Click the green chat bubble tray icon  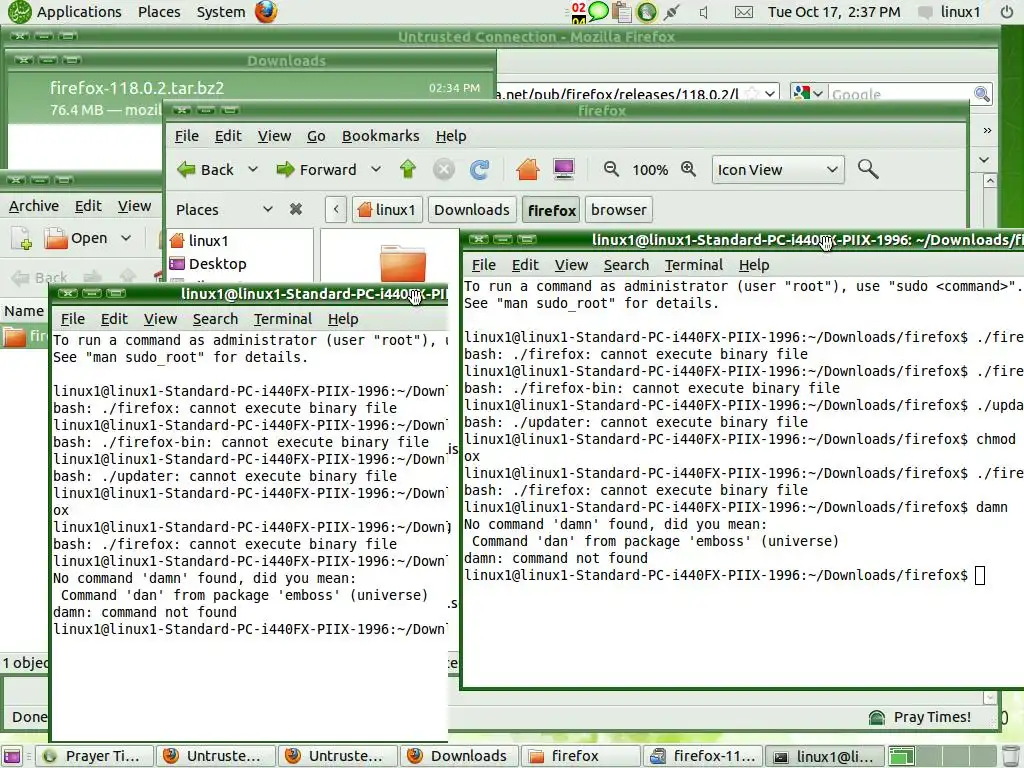coord(598,12)
